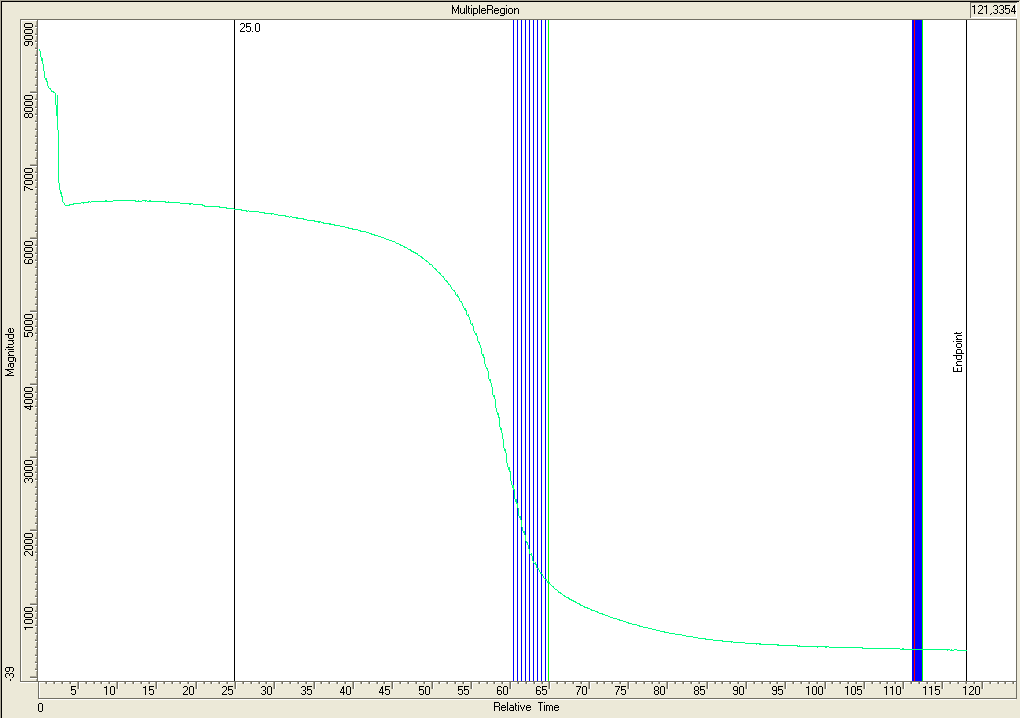Click the 25.0 marker label text
Image resolution: width=1021 pixels, height=718 pixels.
[x=250, y=29]
